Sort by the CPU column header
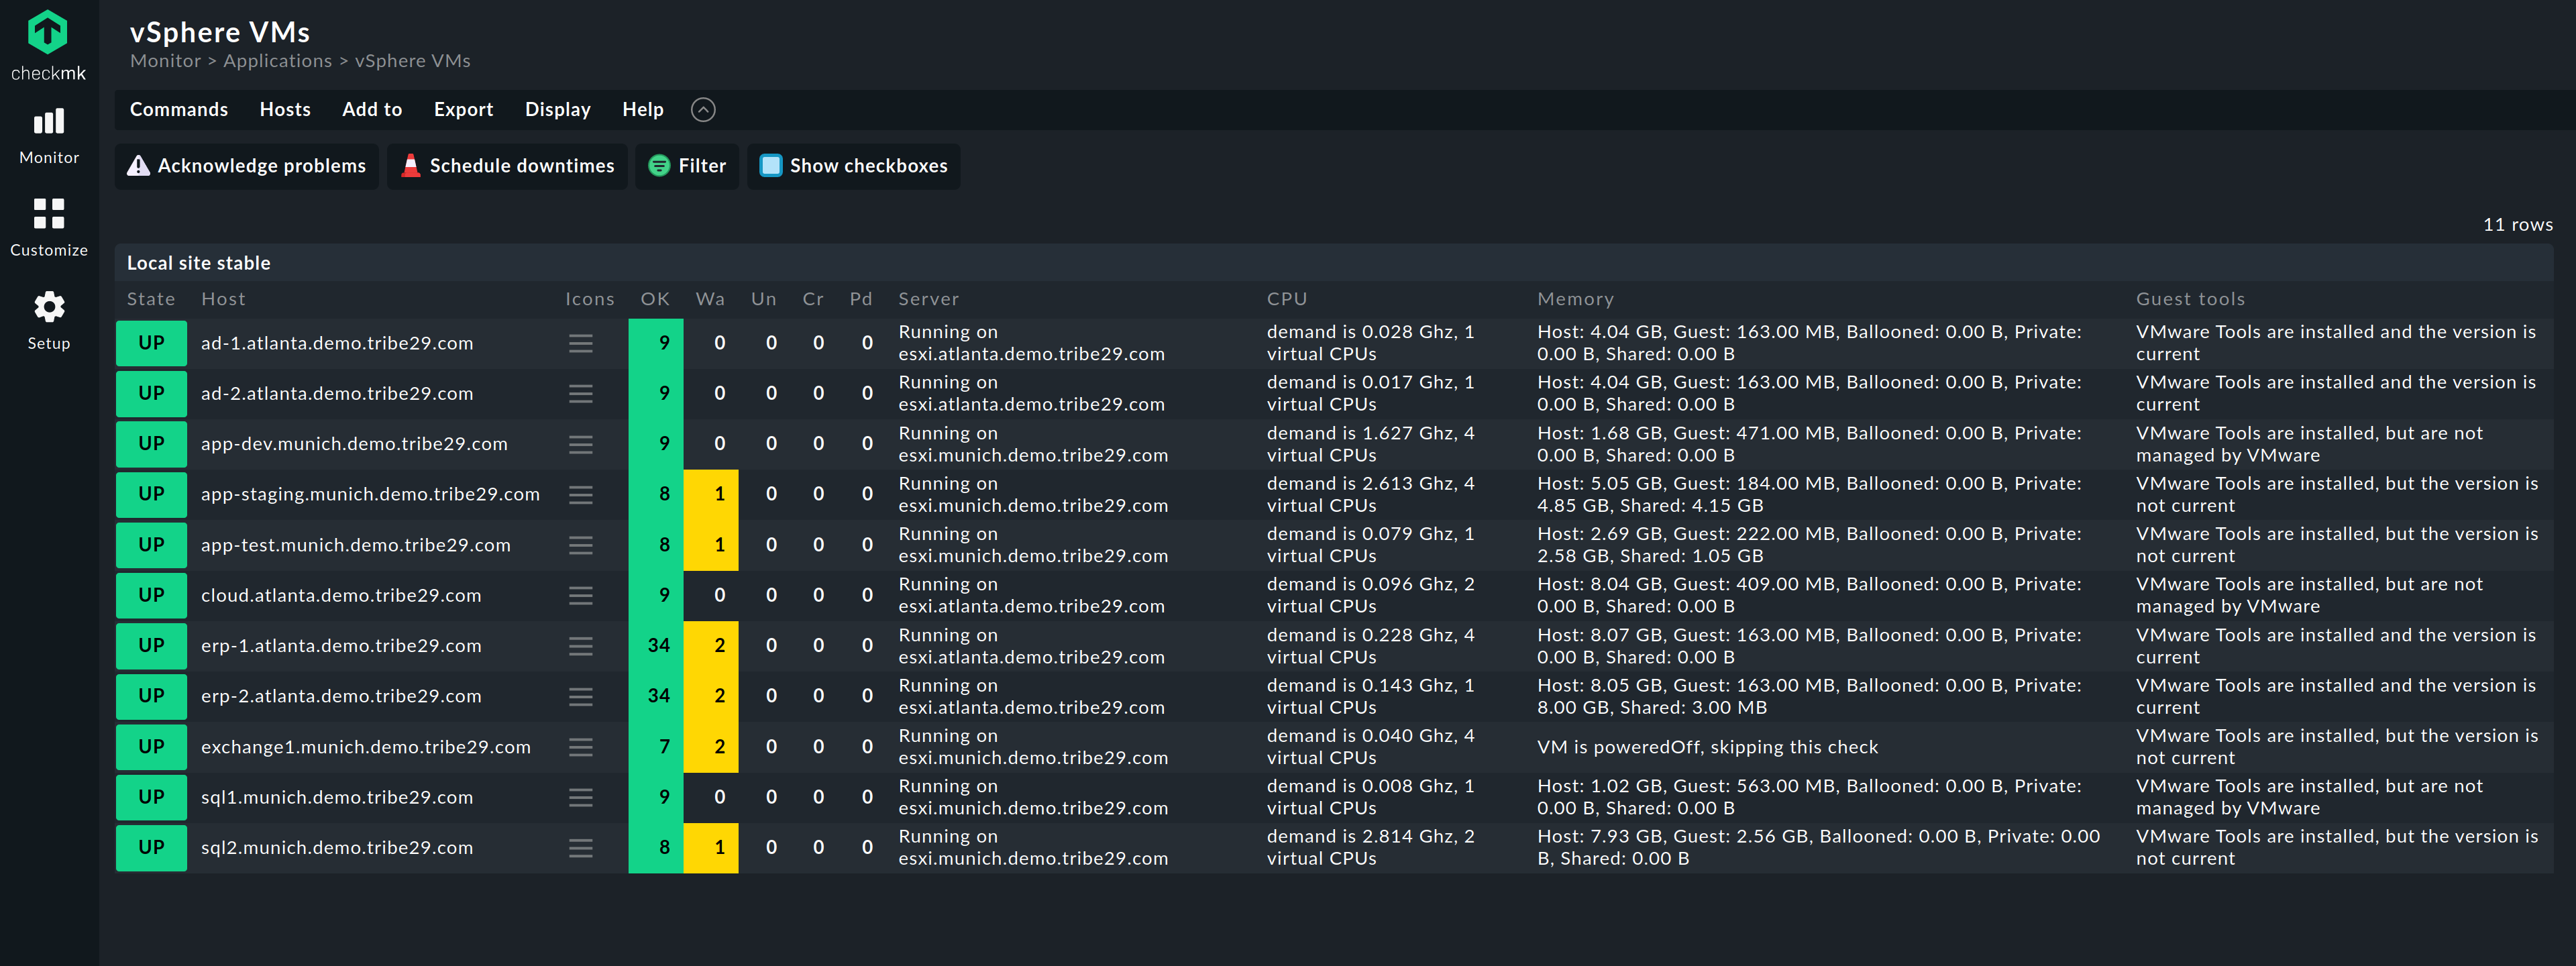Viewport: 2576px width, 966px height. tap(1287, 299)
